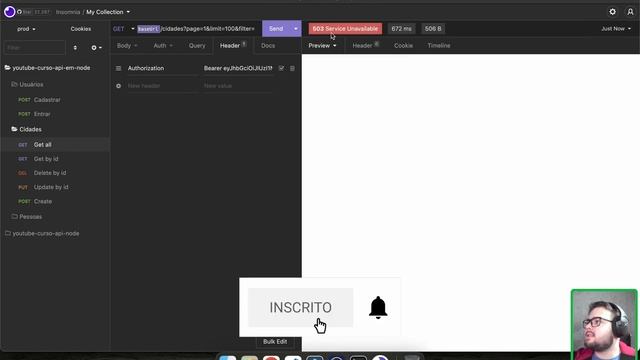The width and height of the screenshot is (640, 360).
Task: Delete the Authorization header with trash icon
Action: [x=292, y=68]
